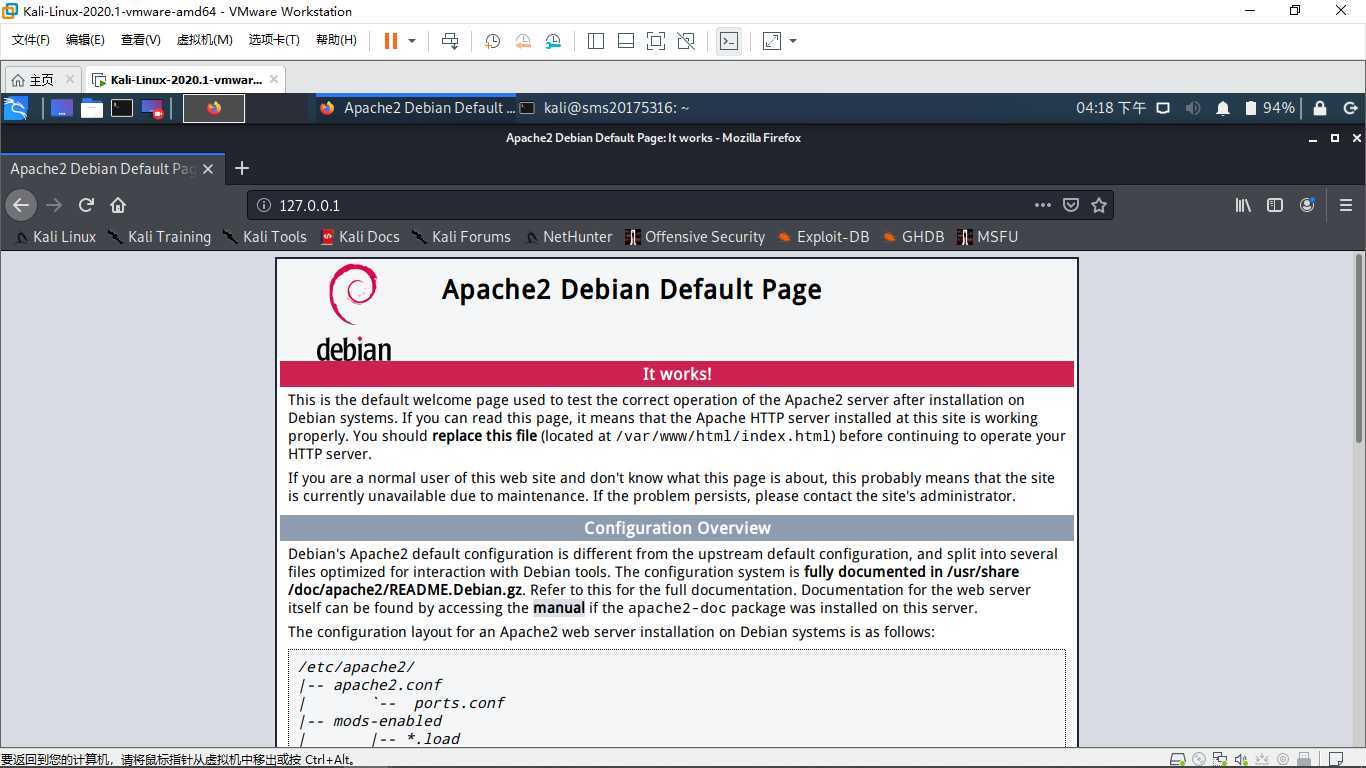Expand the stretch display dropdown arrow

tap(793, 41)
